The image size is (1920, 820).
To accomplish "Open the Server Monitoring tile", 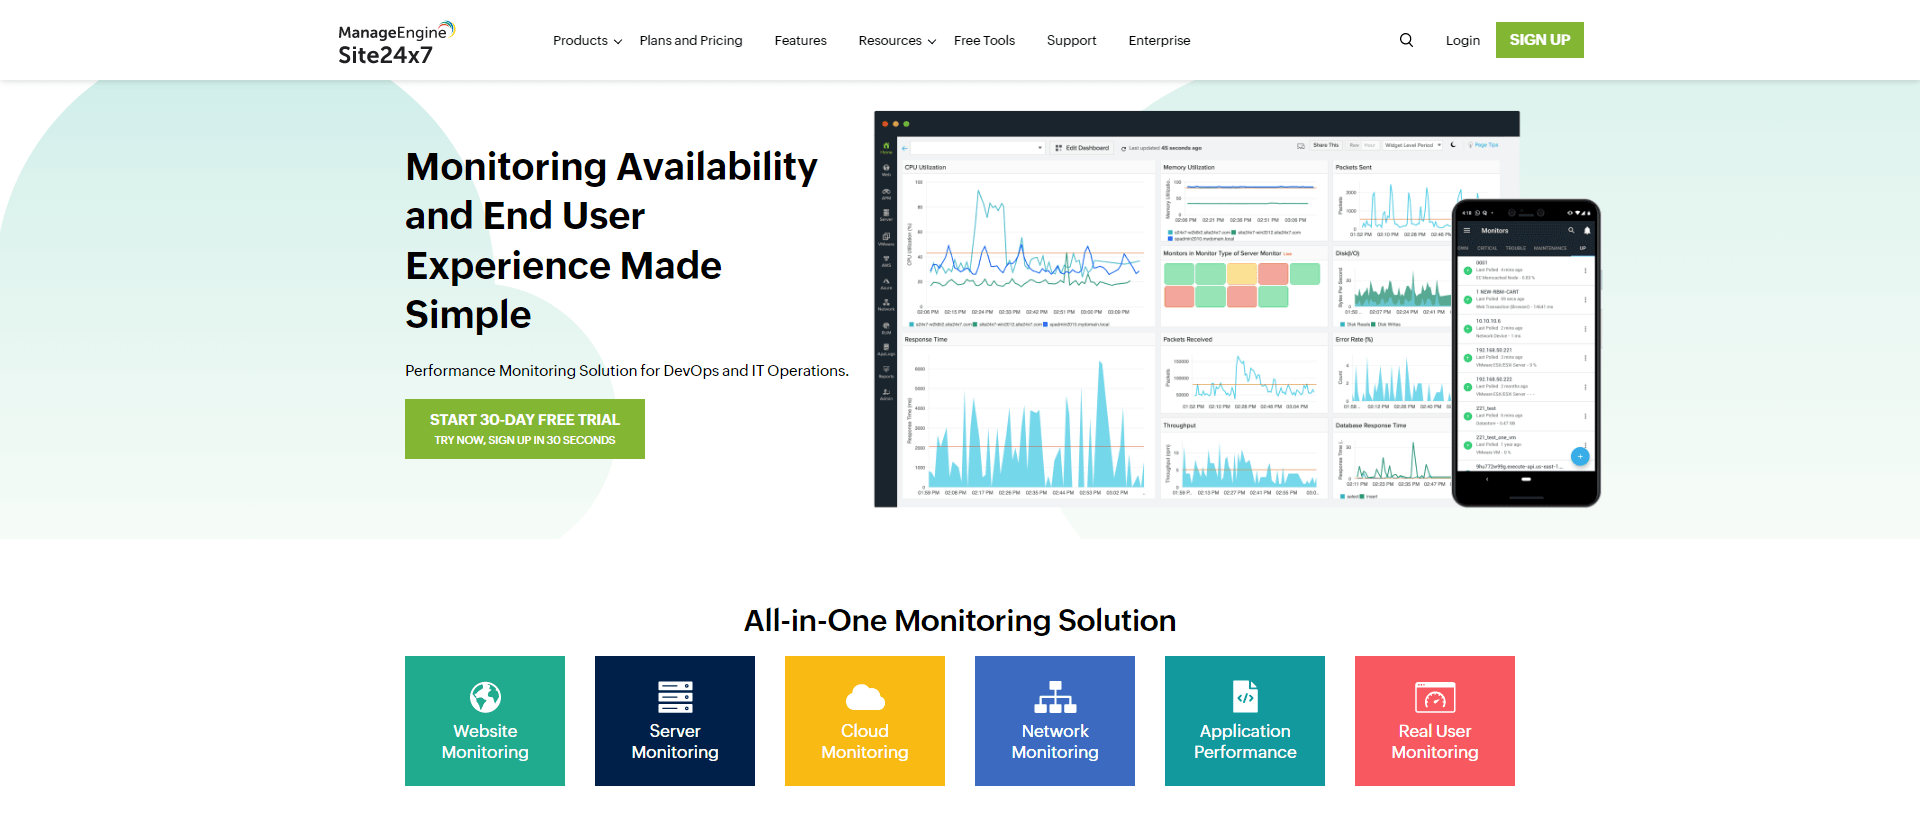I will coord(675,721).
